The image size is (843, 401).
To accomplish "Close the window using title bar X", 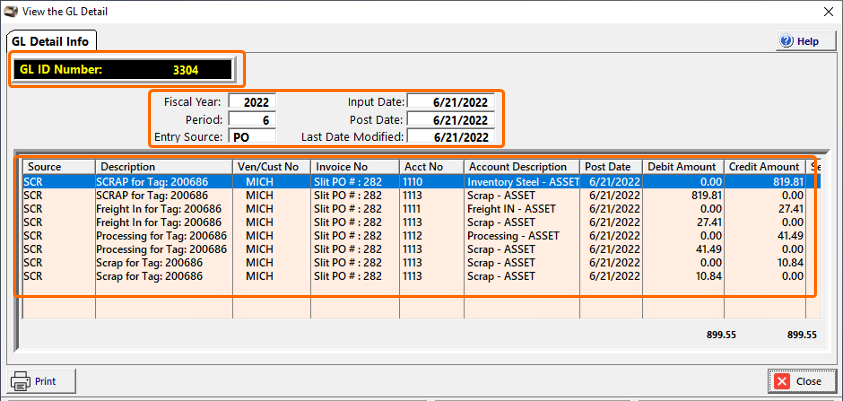I will pos(825,11).
